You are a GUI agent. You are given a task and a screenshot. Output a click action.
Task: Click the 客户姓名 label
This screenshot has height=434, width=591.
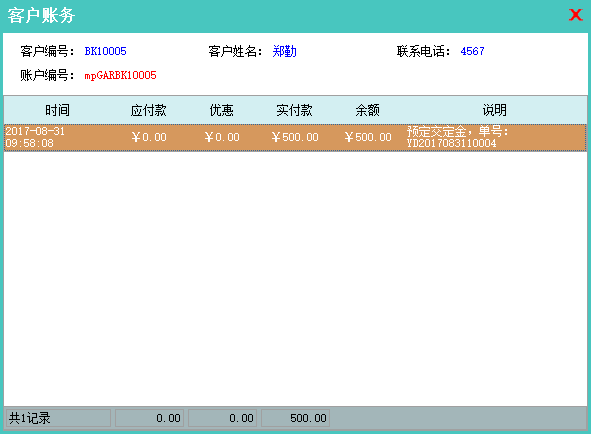pos(236,51)
